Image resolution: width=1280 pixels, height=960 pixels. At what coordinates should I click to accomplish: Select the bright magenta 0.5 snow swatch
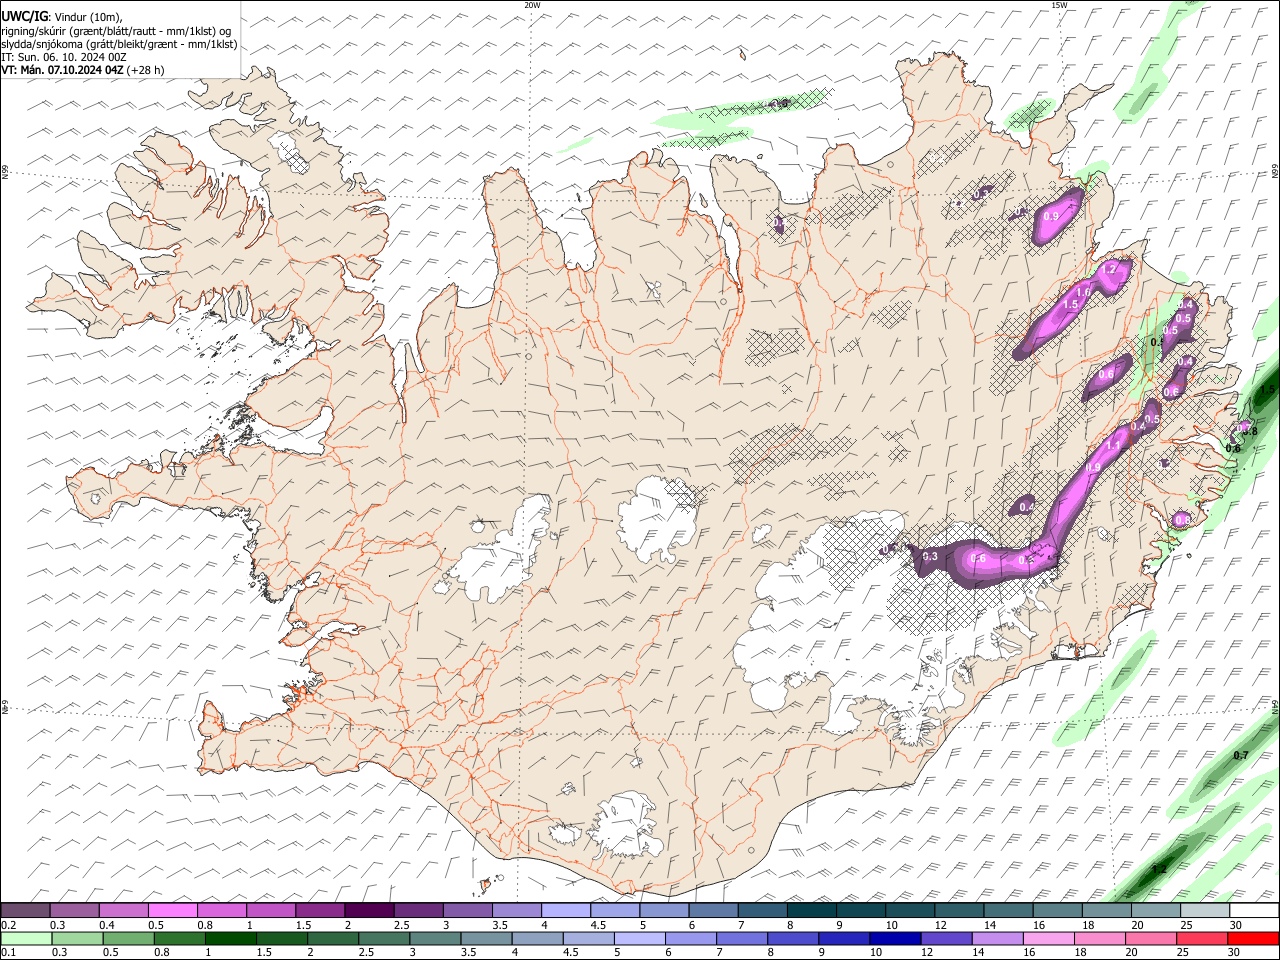click(x=172, y=910)
